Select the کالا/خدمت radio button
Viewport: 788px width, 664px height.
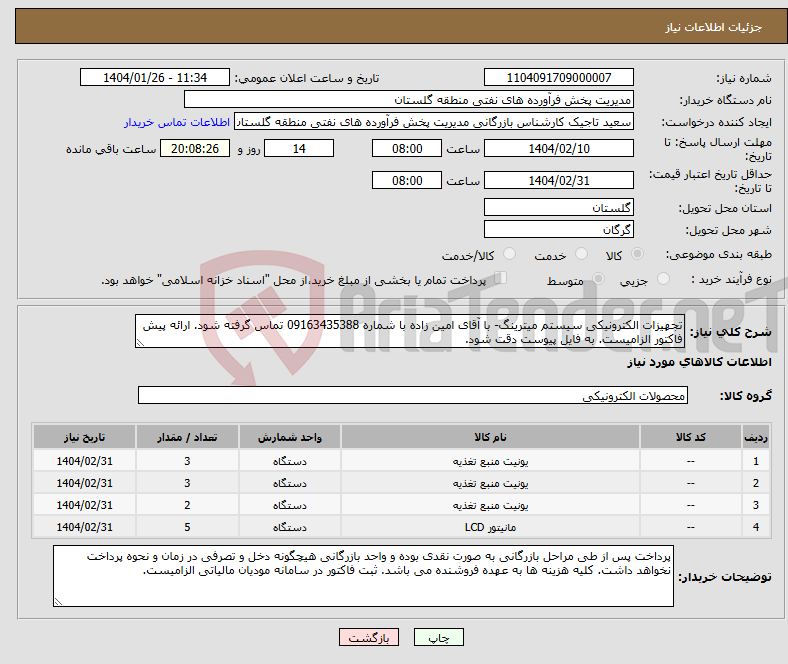click(x=510, y=254)
